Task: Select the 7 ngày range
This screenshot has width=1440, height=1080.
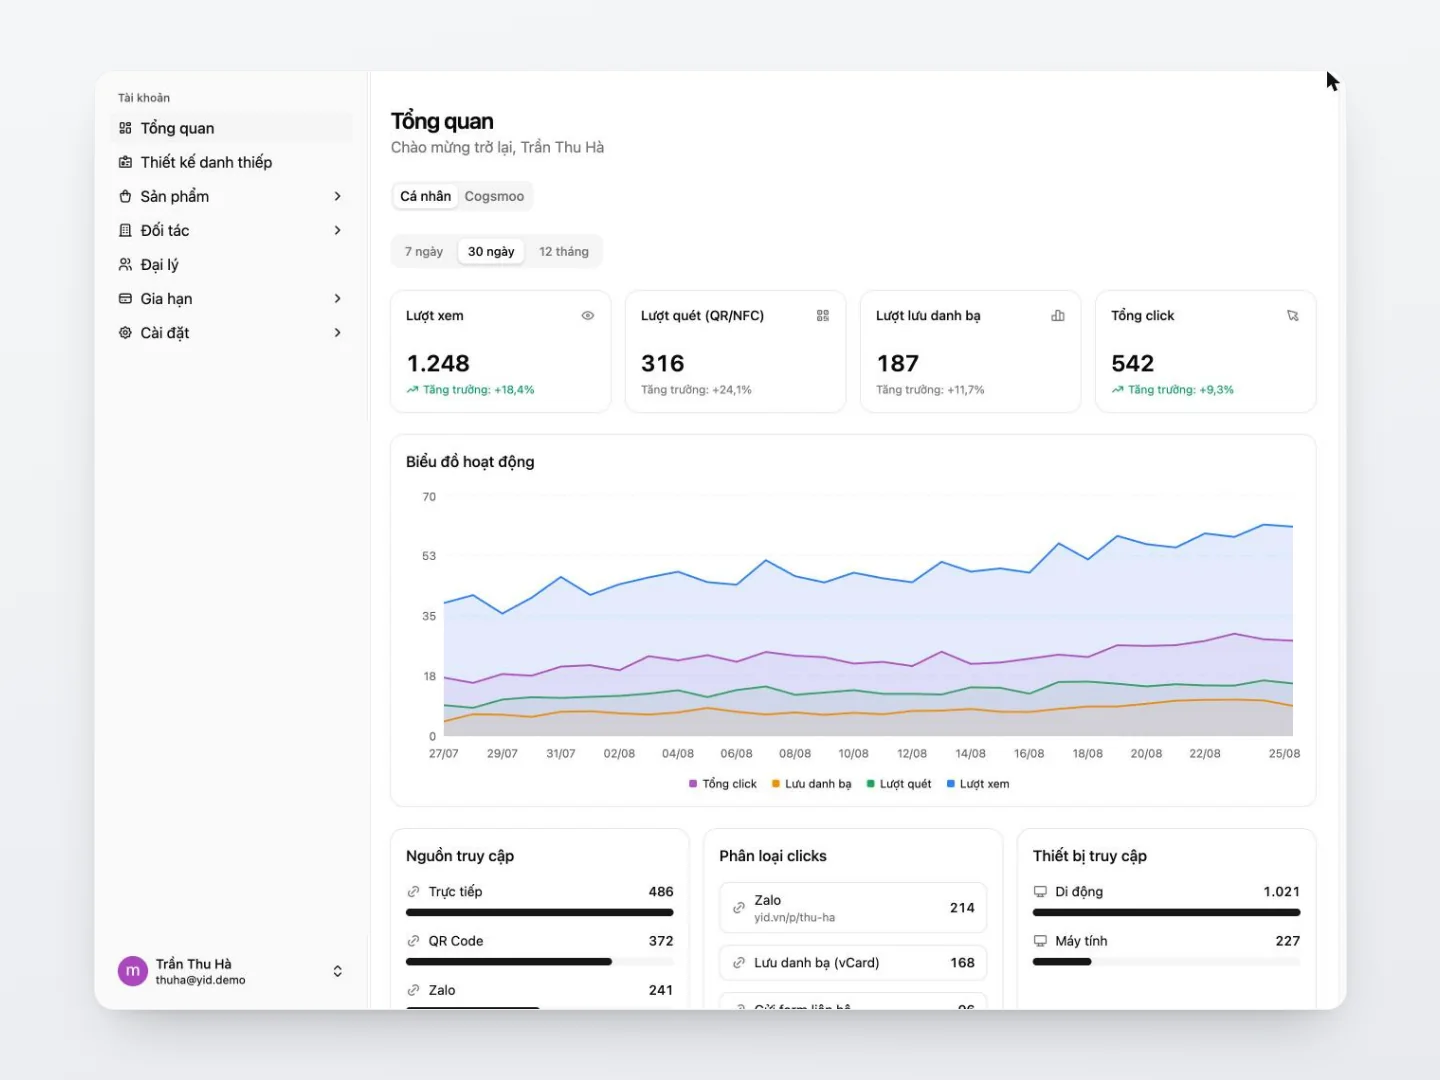Action: [424, 251]
